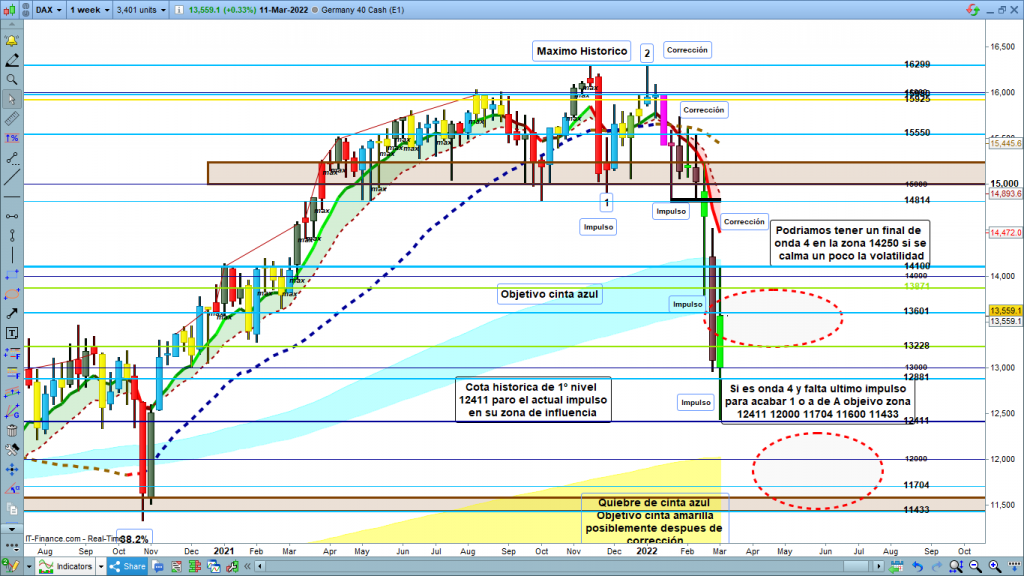Select the ruler measurement tool
1024x576 pixels.
pyautogui.click(x=11, y=118)
